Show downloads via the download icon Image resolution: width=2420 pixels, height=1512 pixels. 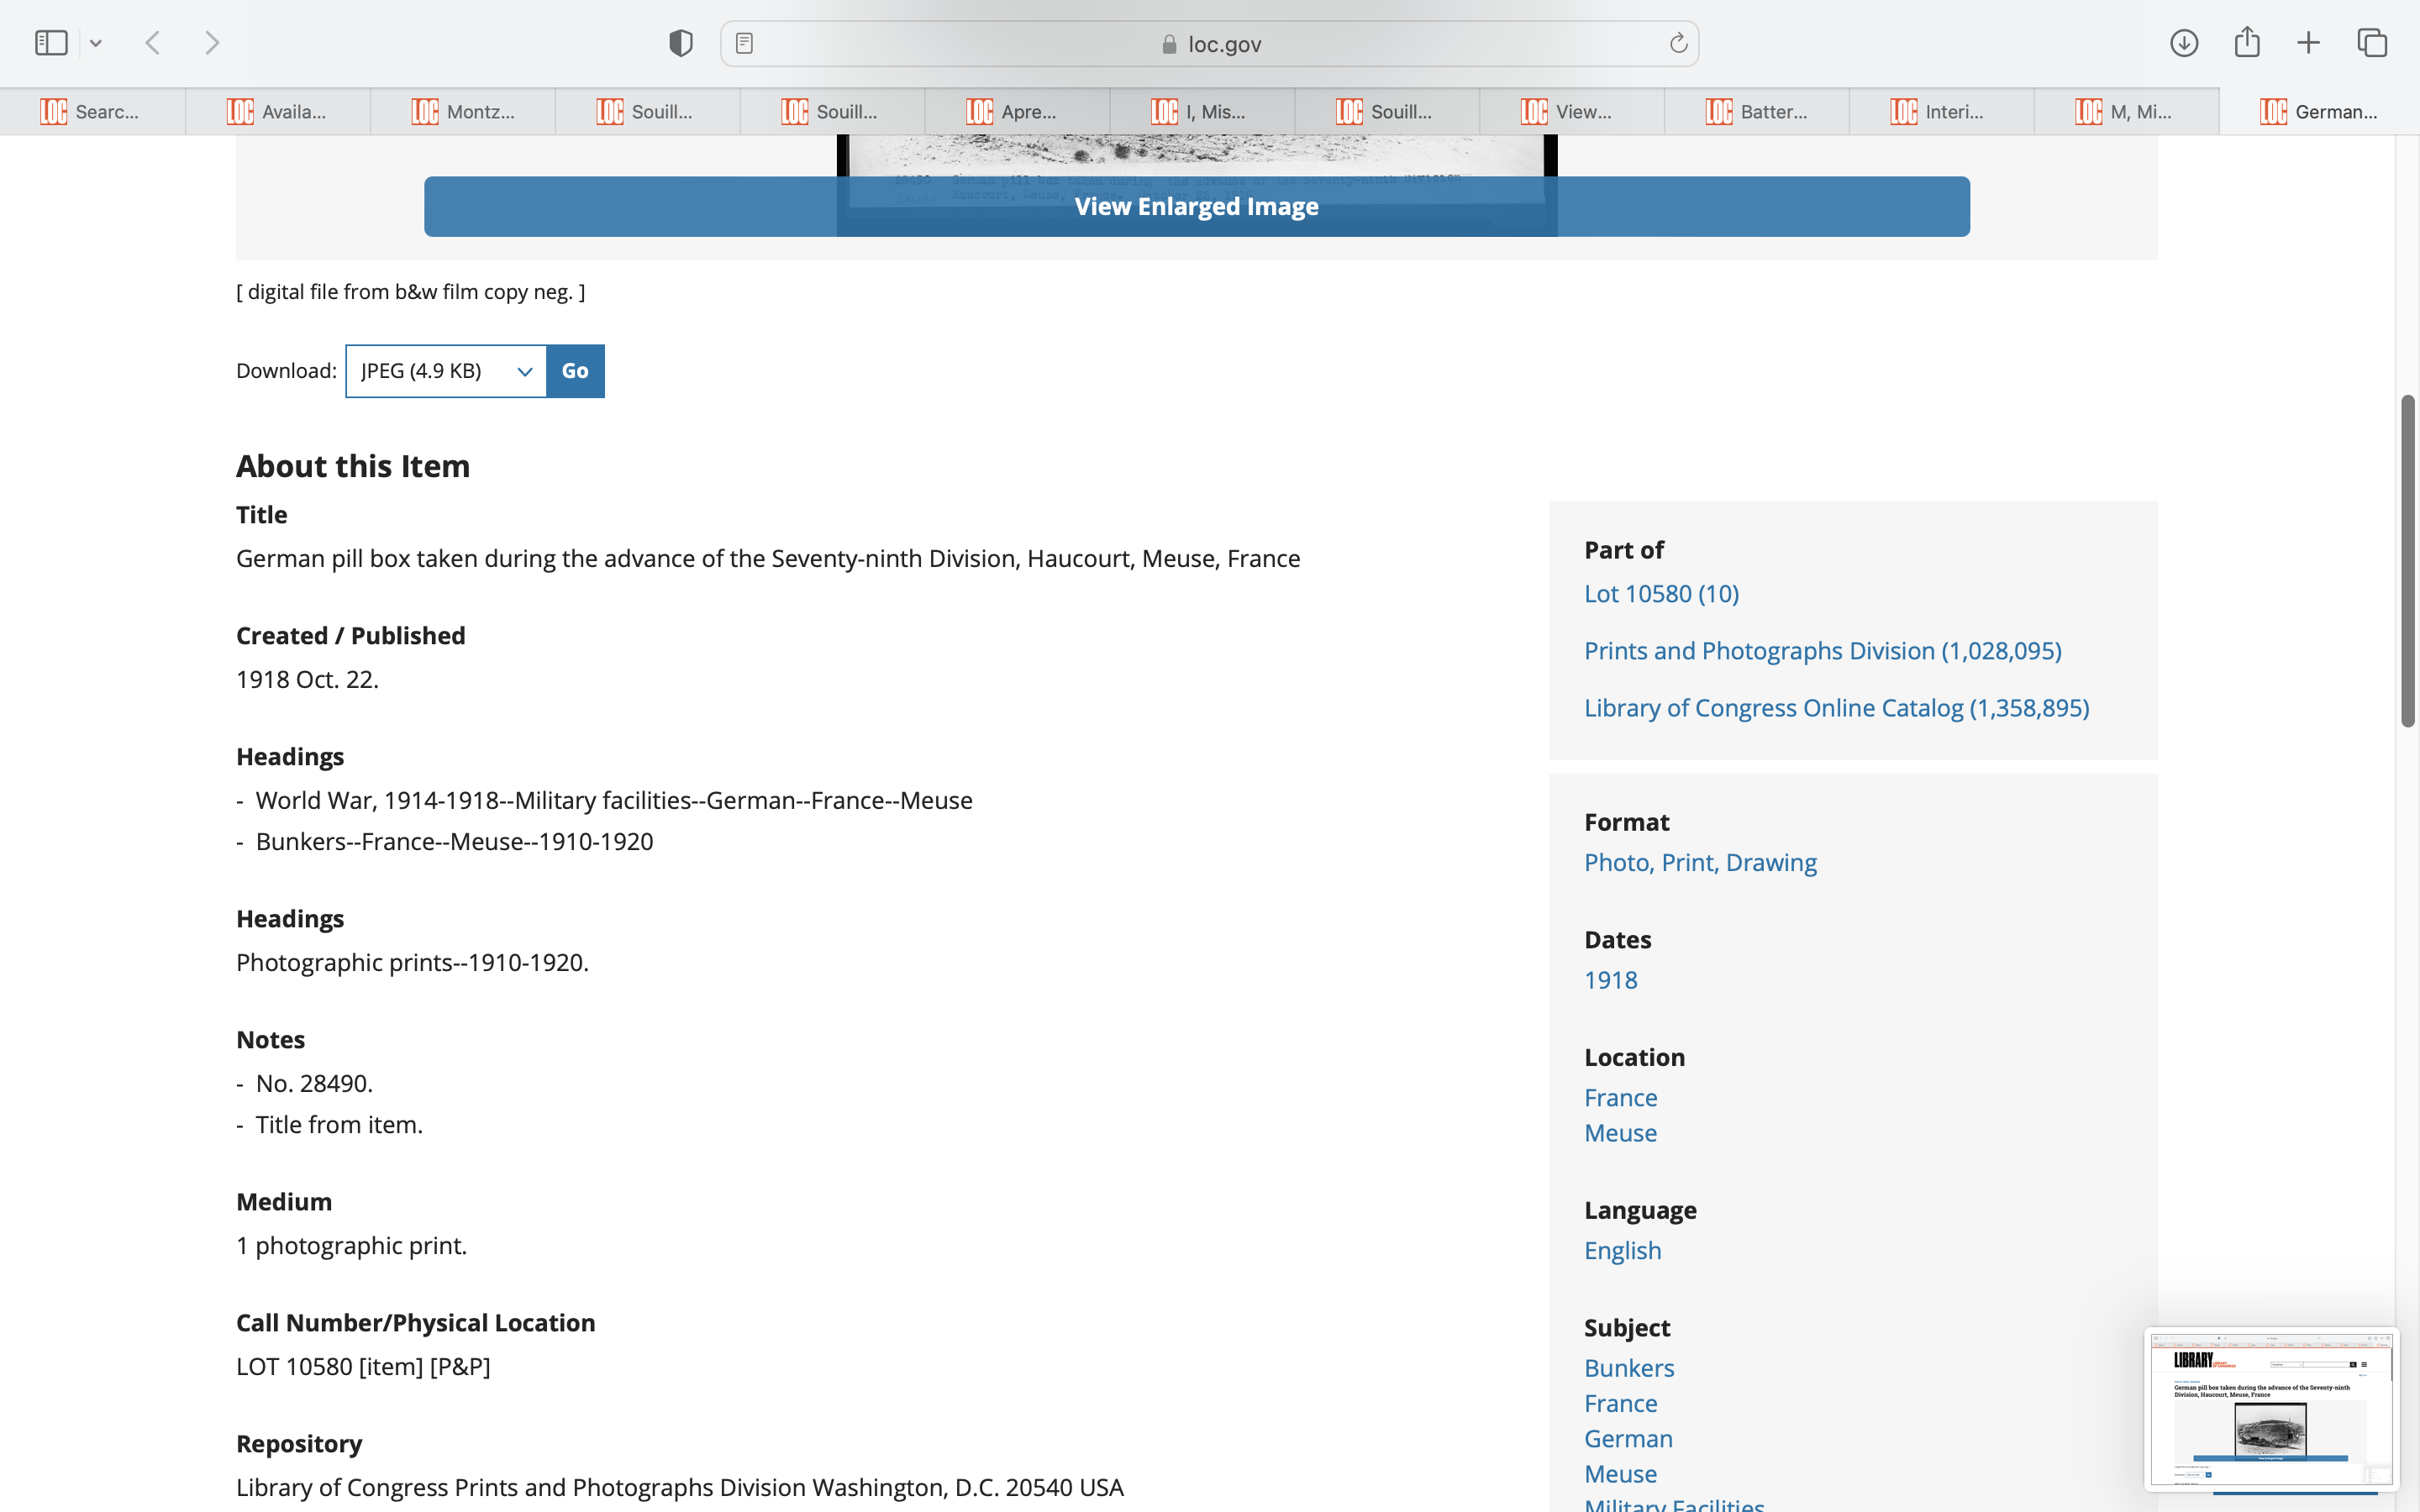[2183, 43]
